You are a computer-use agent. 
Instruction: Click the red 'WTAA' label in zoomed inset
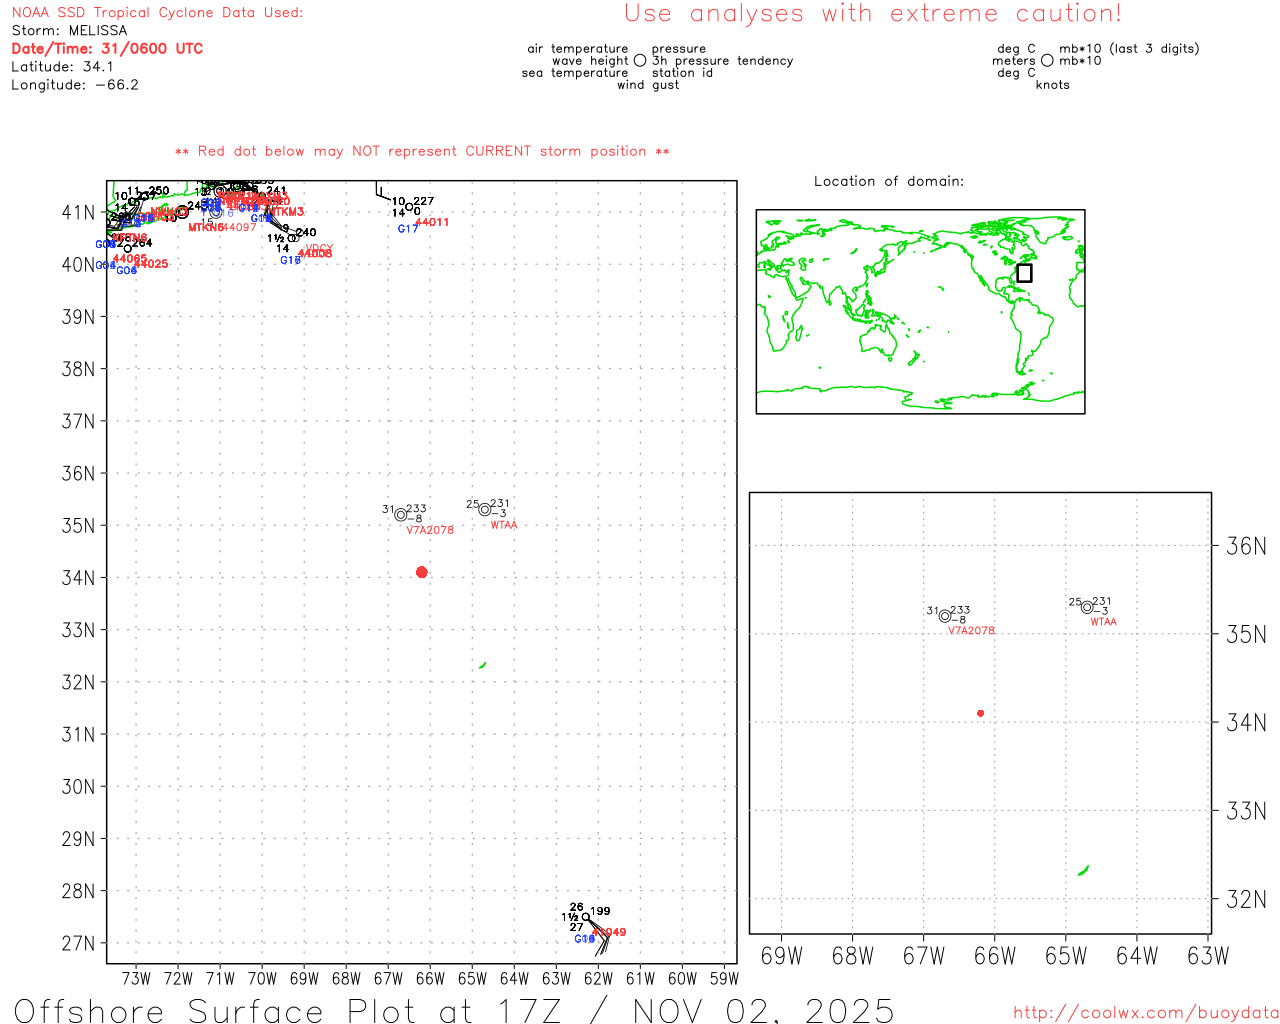tap(1104, 622)
